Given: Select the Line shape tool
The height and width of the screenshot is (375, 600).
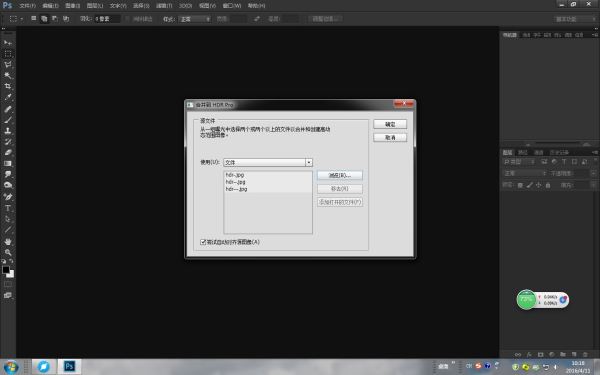Looking at the screenshot, I should click(x=8, y=230).
